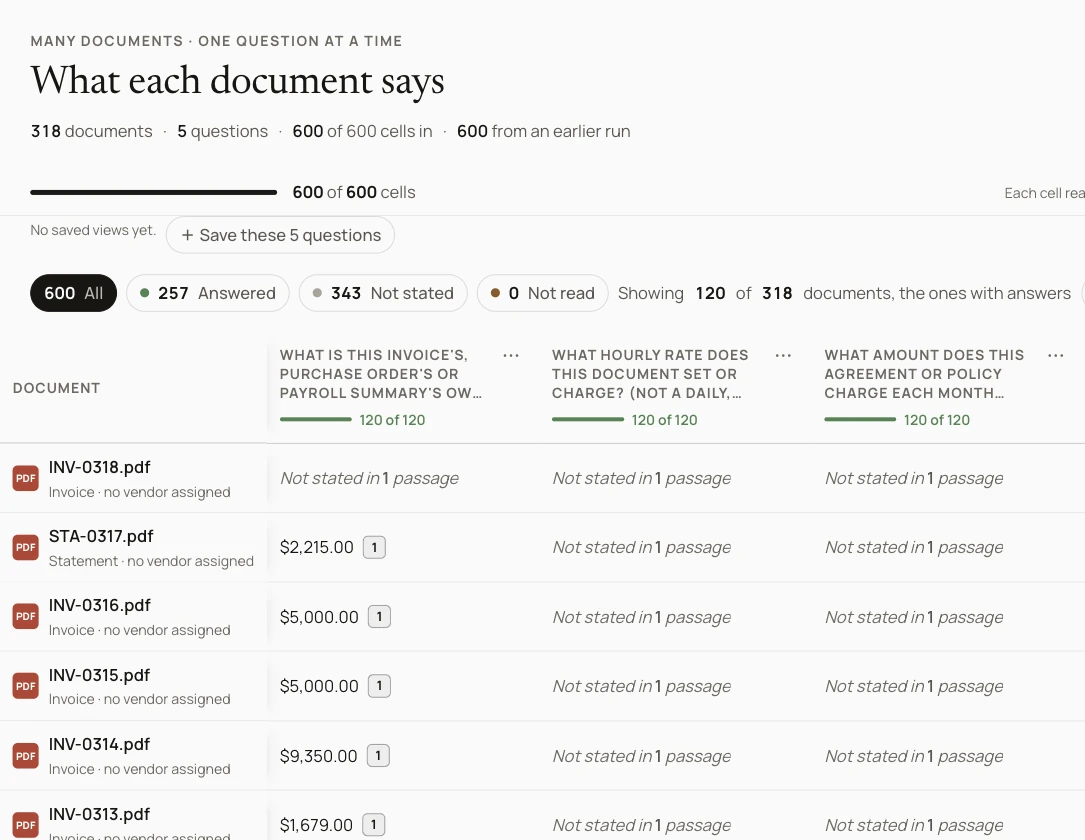The width and height of the screenshot is (1085, 840).
Task: Click the PDF icon for INV-0316.pdf
Action: (x=26, y=617)
